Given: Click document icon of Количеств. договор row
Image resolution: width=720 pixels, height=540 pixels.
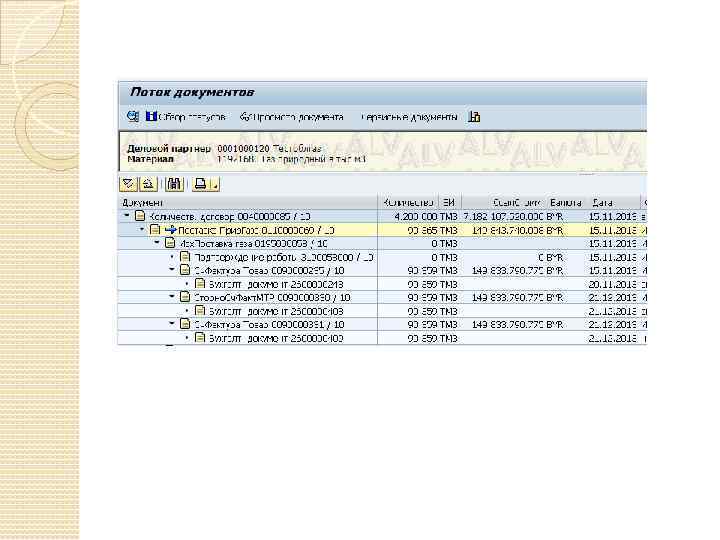Looking at the screenshot, I should click(140, 215).
